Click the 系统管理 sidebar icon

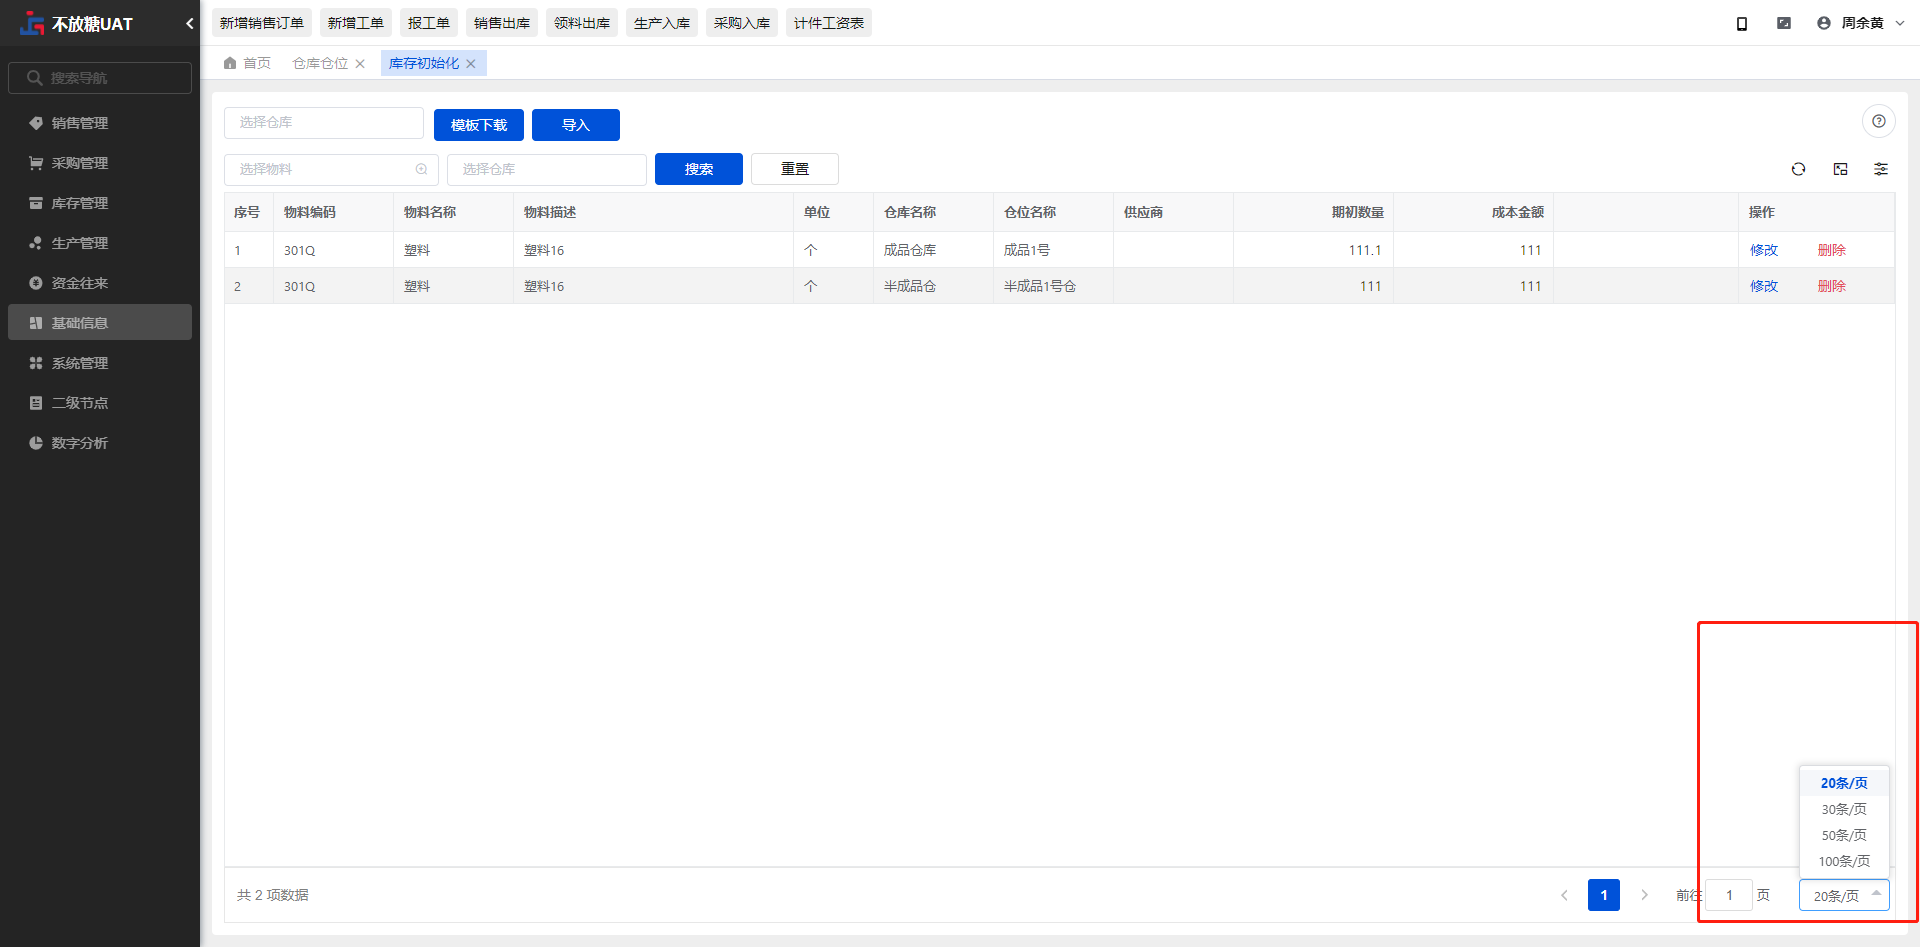tap(36, 363)
